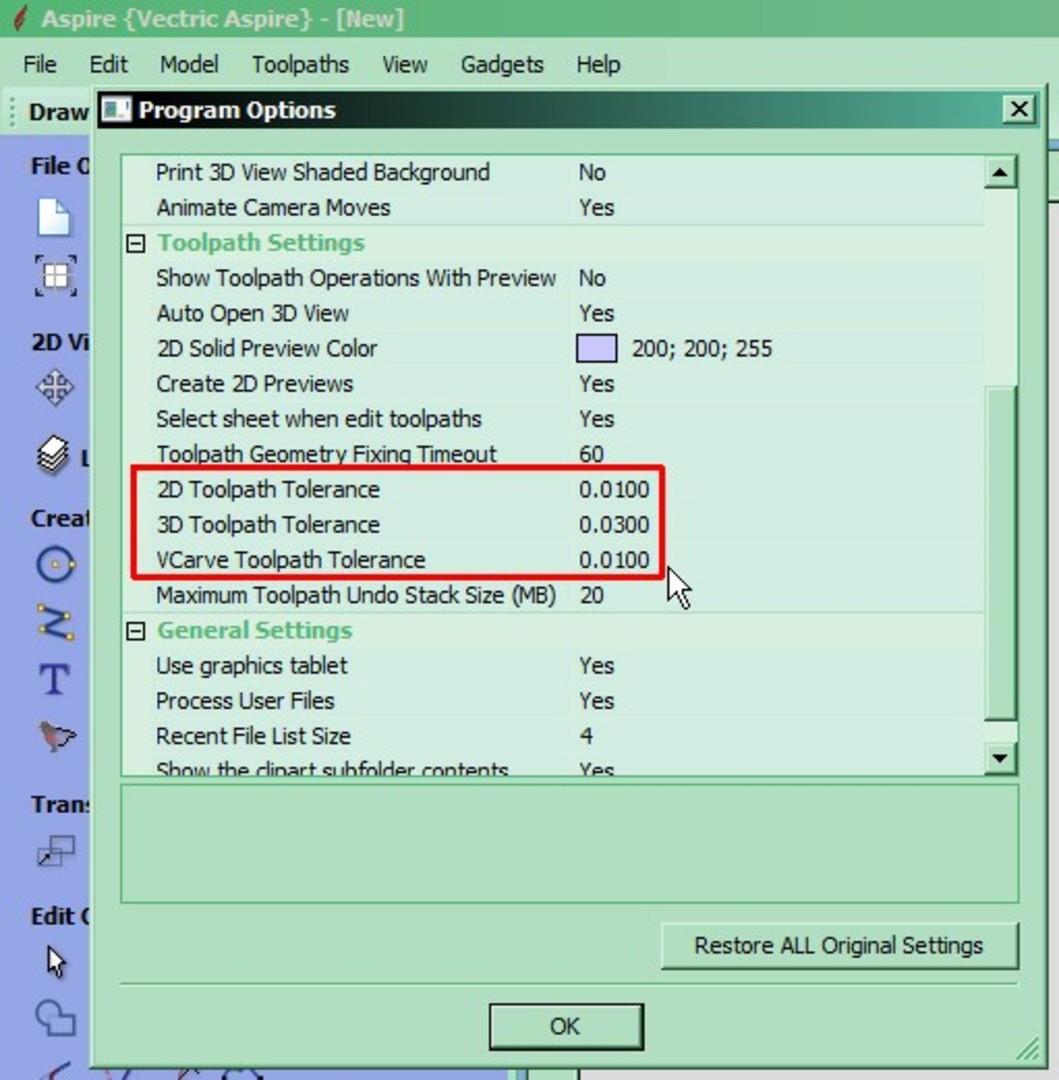The width and height of the screenshot is (1059, 1080).
Task: Open the Layers icon in sidebar
Action: coord(53,455)
